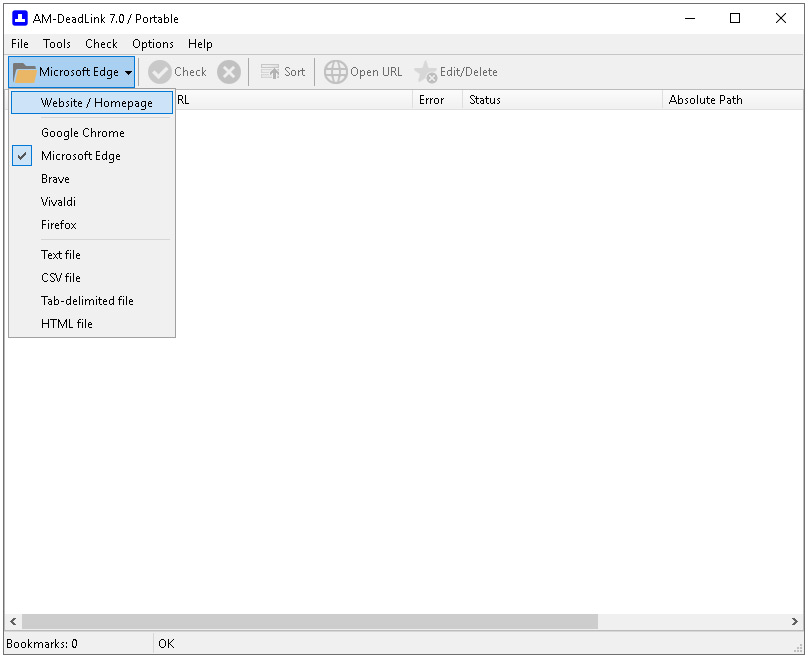The image size is (808, 657).
Task: Minimize the AM-DeadLink window
Action: coord(690,19)
